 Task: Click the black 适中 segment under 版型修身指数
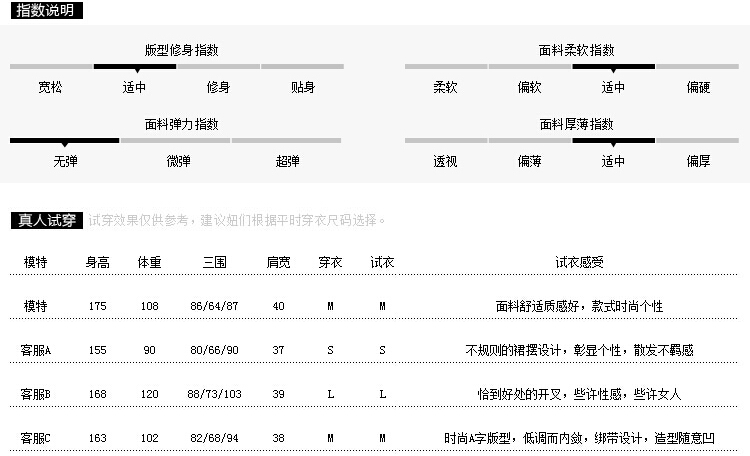pos(135,67)
